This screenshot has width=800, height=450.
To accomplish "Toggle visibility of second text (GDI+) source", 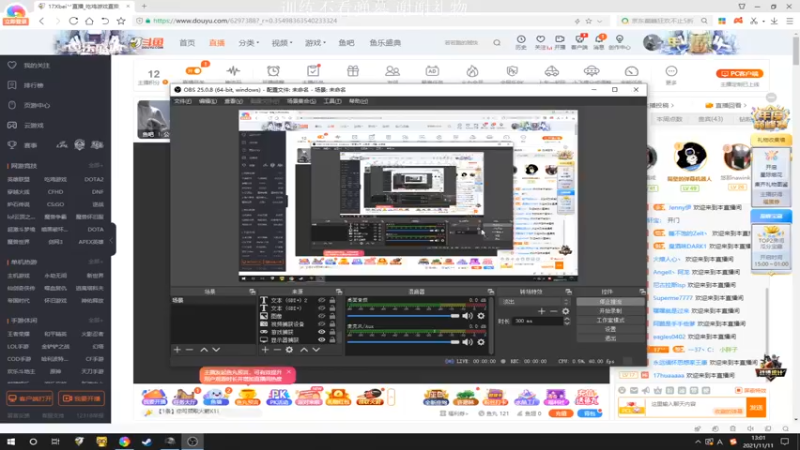I will 321,308.
